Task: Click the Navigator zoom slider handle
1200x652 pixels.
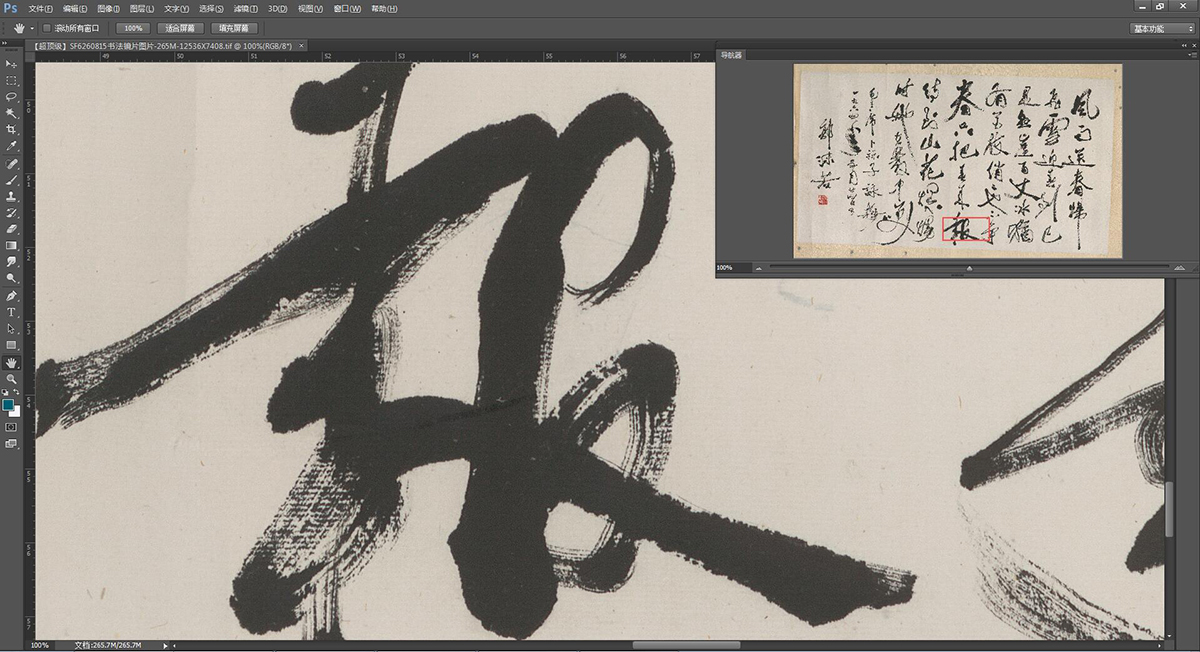Action: coord(969,268)
